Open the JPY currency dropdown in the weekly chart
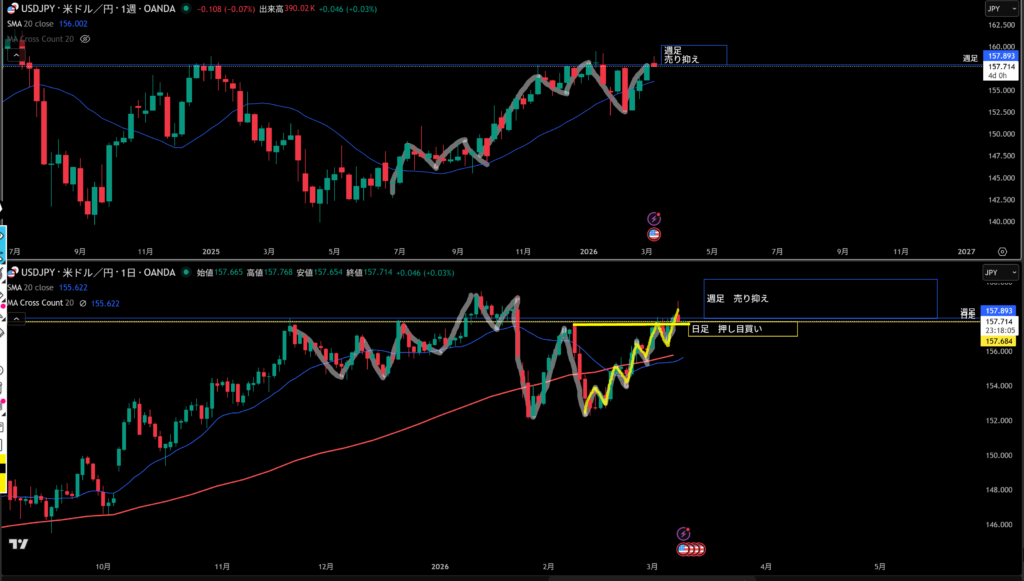This screenshot has height=581, width=1024. click(x=994, y=8)
